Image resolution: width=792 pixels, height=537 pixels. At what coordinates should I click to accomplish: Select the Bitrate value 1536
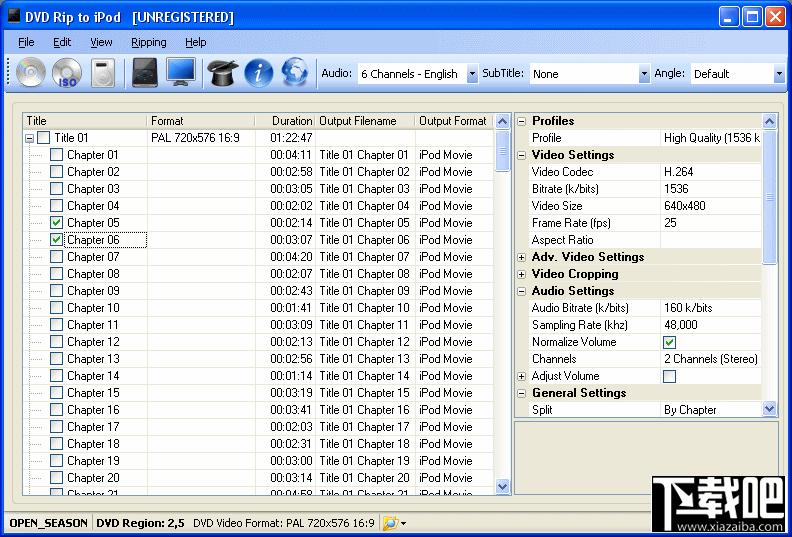711,189
